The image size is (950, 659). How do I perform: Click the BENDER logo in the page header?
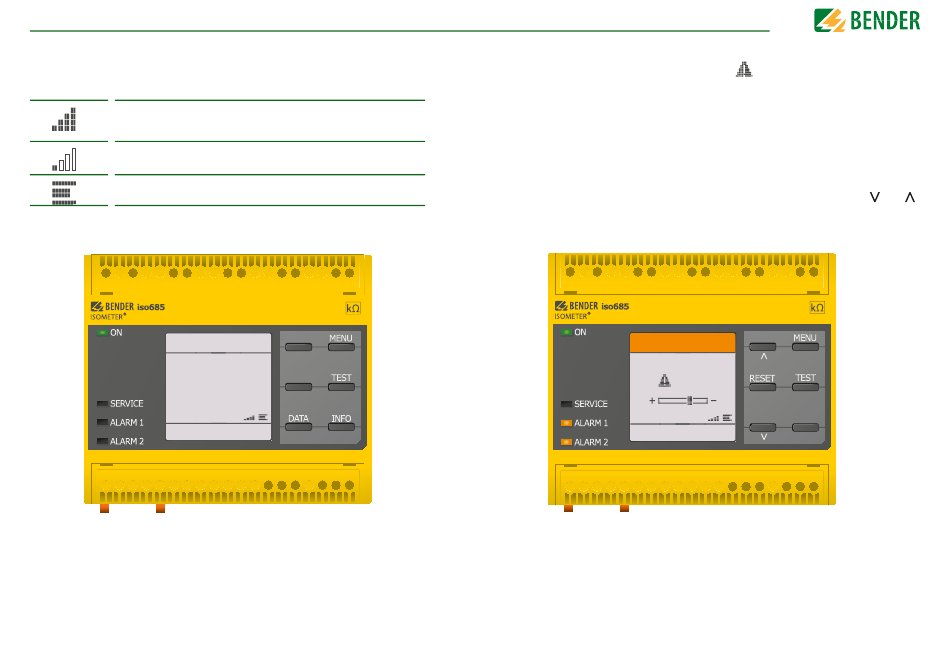tap(867, 20)
